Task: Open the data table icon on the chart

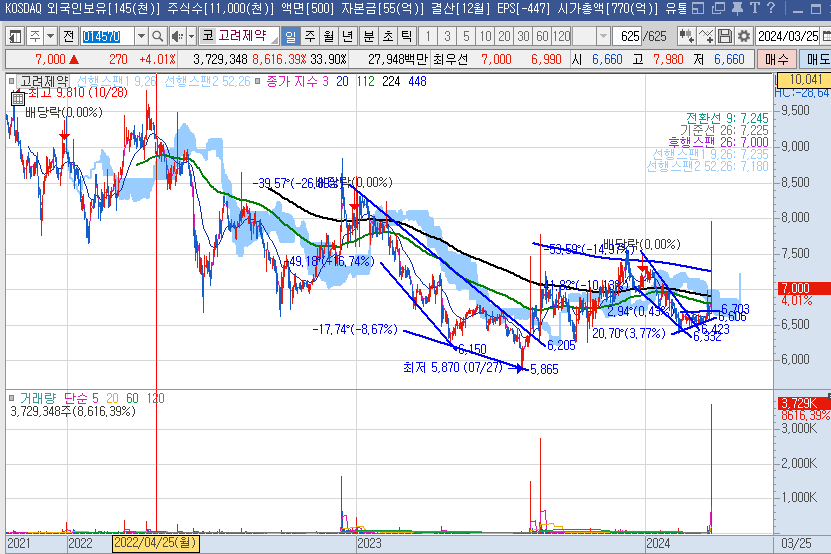Action: pos(17,99)
